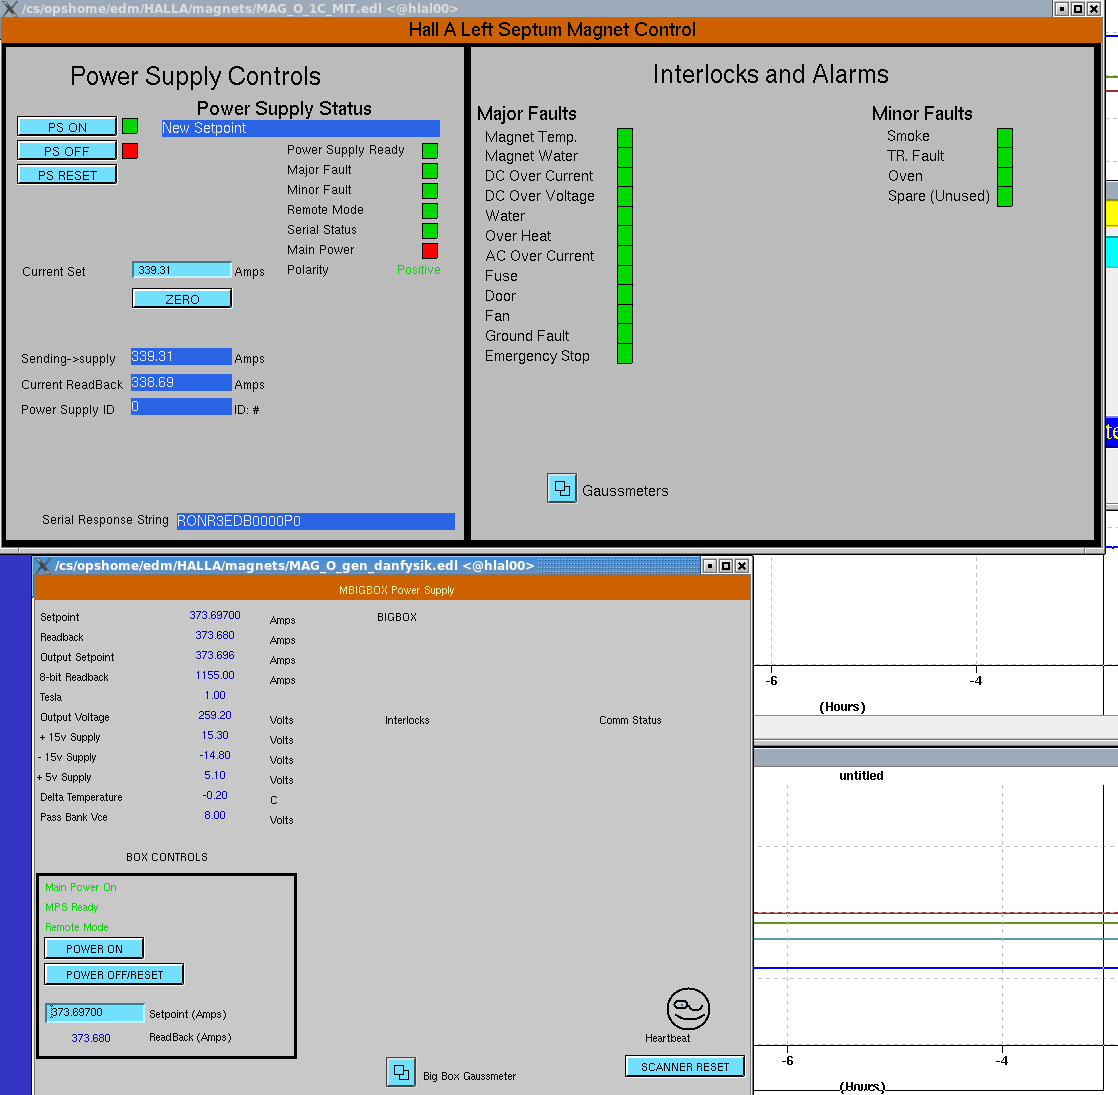
Task: Click the DC Over Current fault indicator
Action: pyautogui.click(x=625, y=177)
